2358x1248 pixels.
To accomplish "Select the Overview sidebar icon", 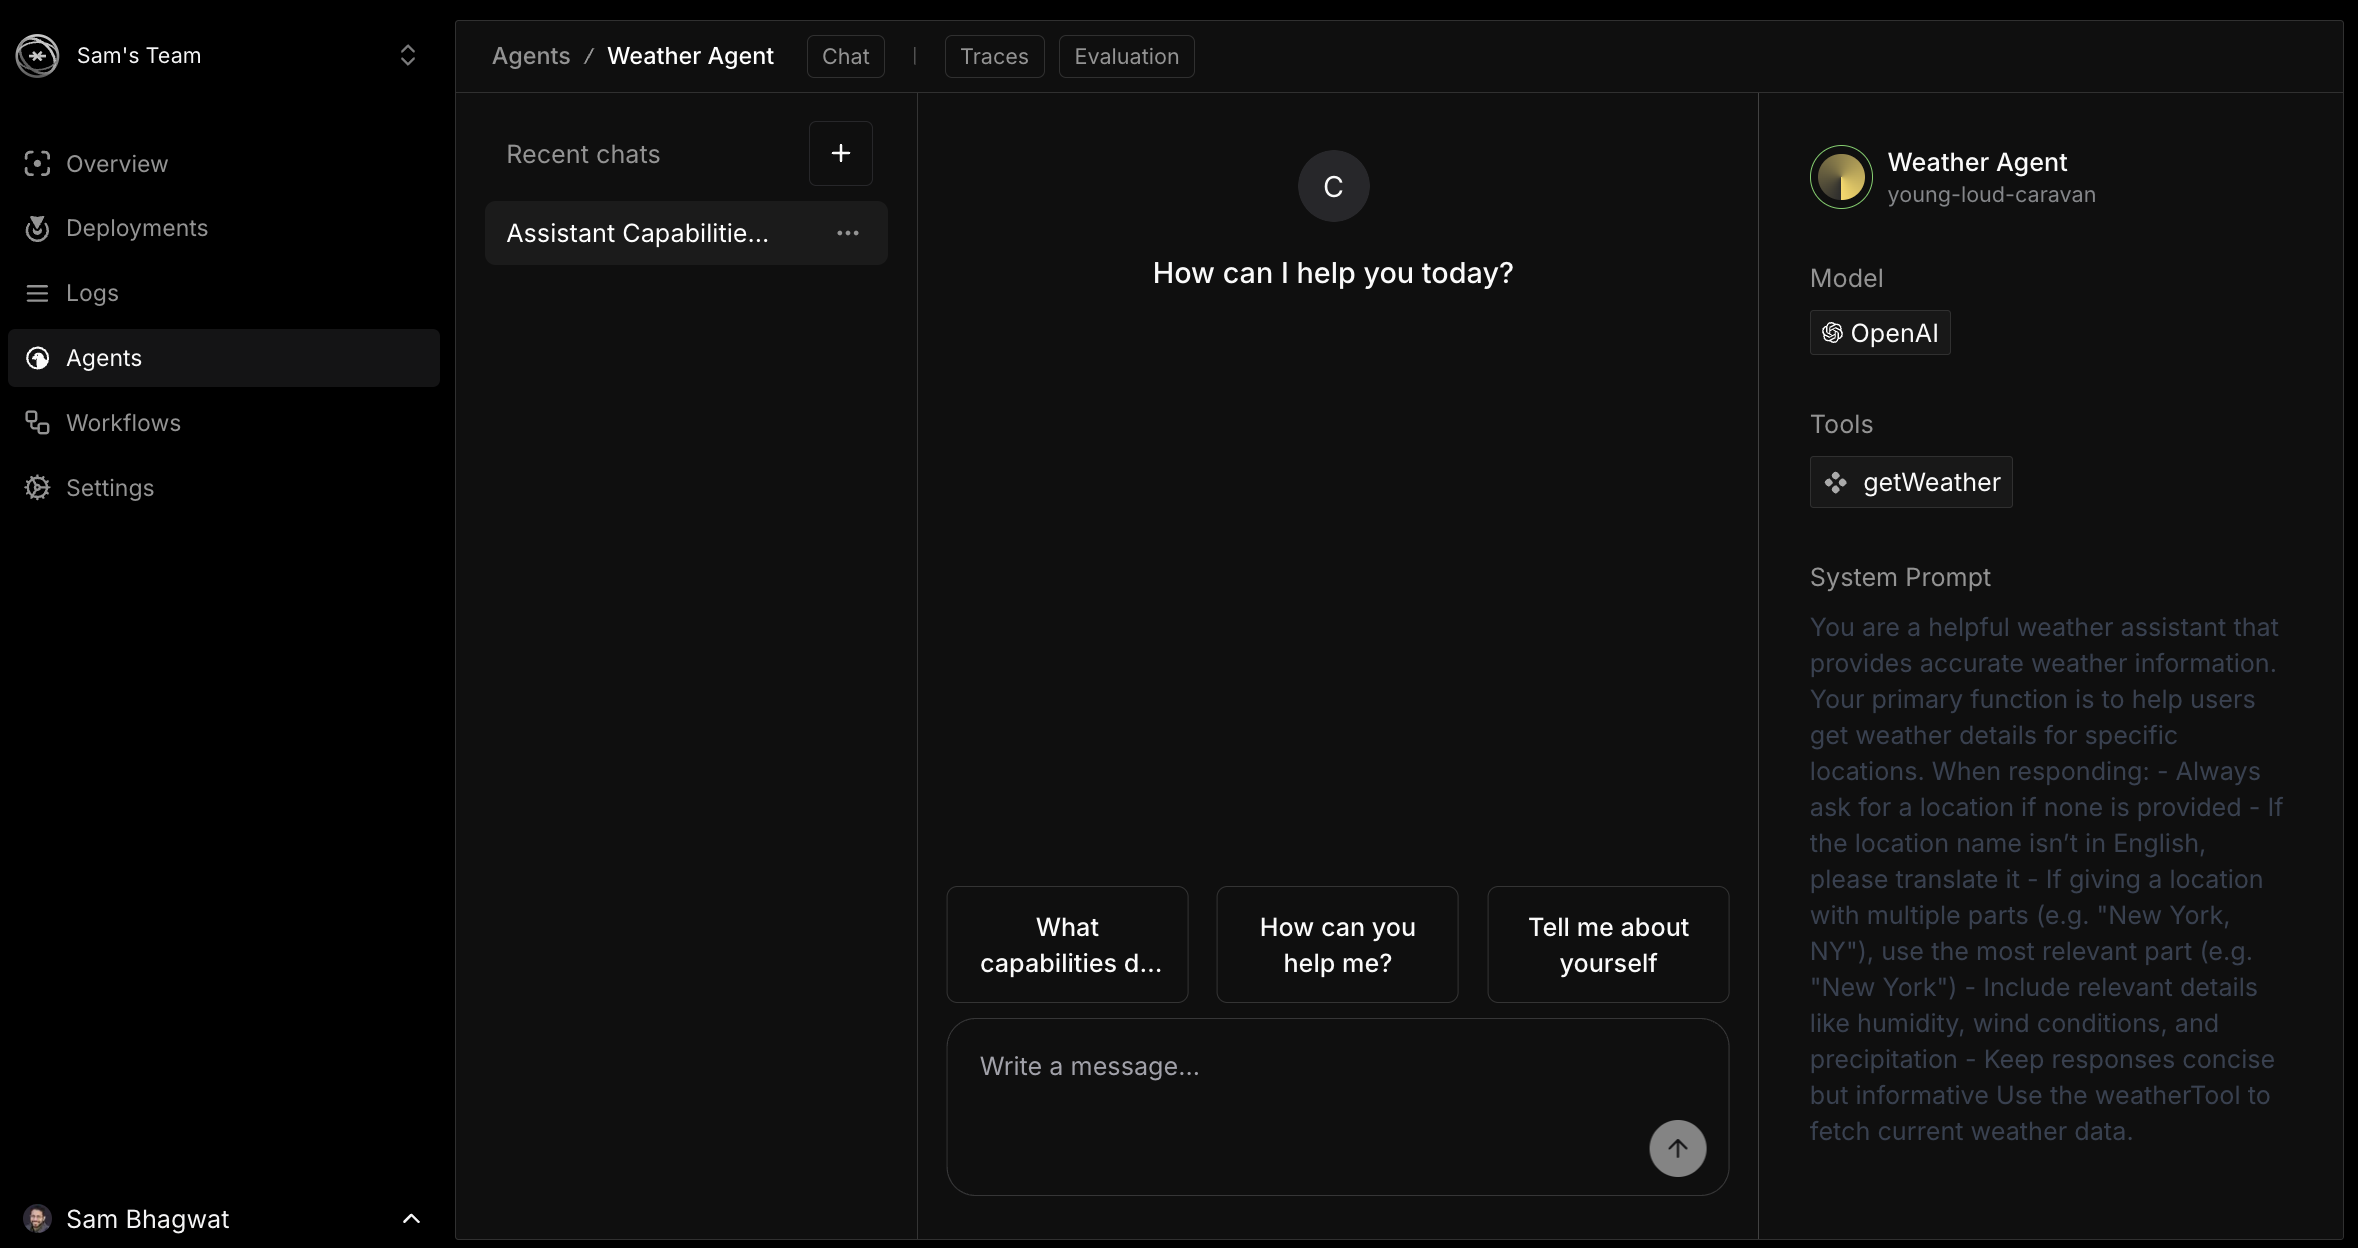I will click(x=37, y=164).
